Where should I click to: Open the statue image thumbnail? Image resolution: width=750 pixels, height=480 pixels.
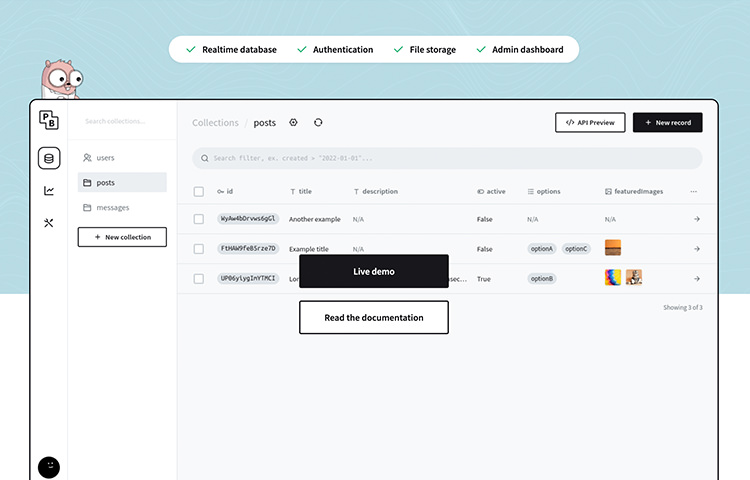tap(634, 277)
